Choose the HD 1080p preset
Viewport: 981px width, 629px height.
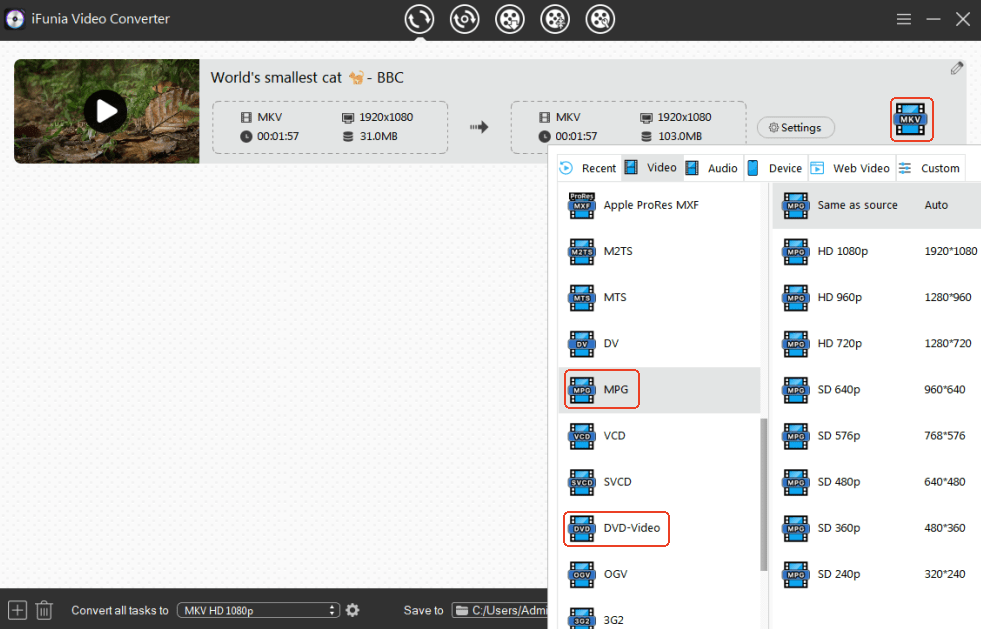click(842, 251)
